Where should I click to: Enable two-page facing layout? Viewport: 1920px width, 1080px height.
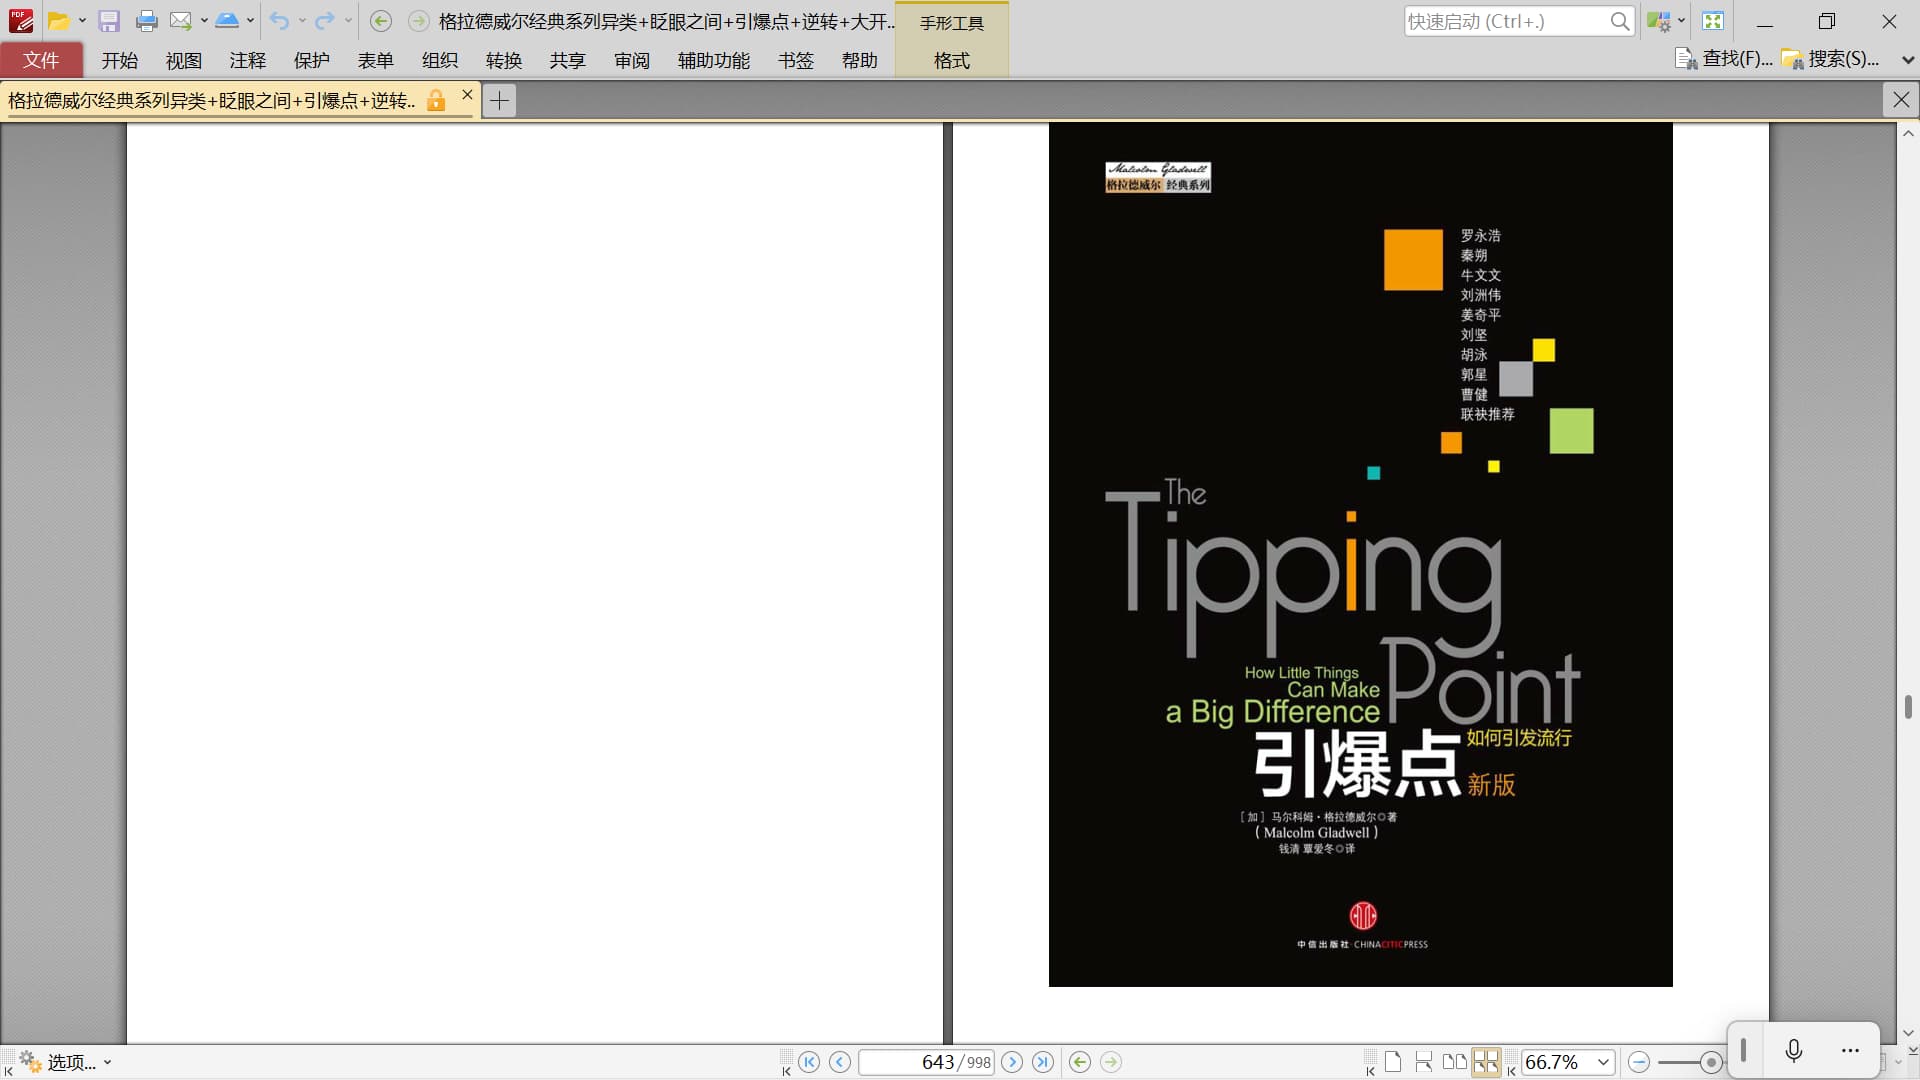[1455, 1062]
